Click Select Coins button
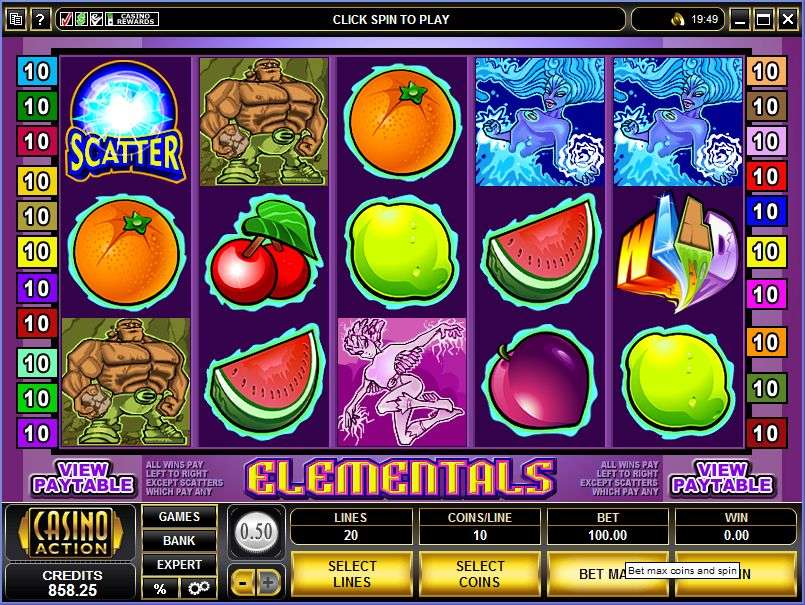The width and height of the screenshot is (805, 605). tap(480, 574)
